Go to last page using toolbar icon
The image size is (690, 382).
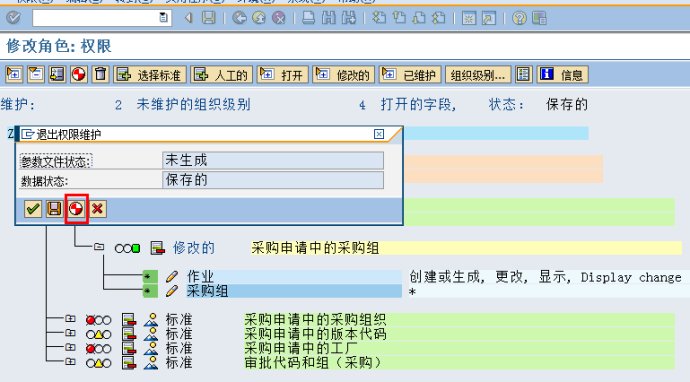(439, 18)
